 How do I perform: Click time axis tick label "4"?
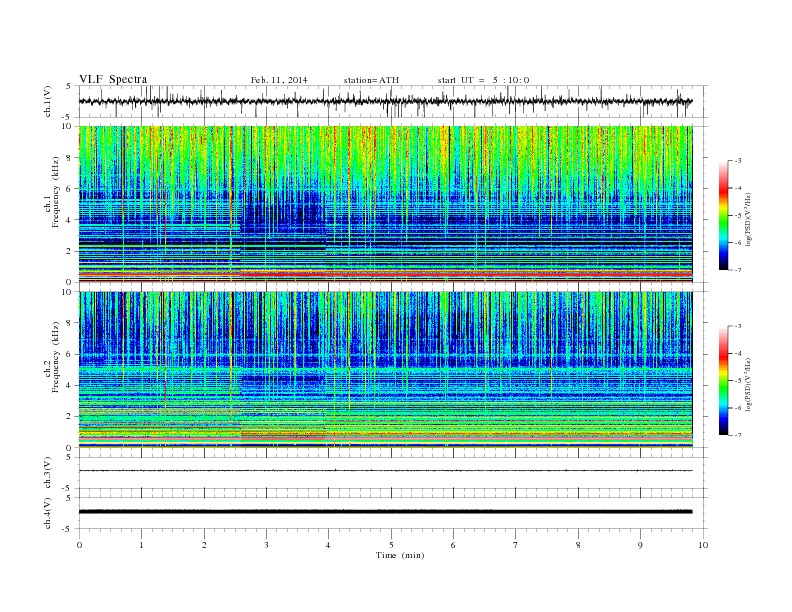pyautogui.click(x=328, y=545)
